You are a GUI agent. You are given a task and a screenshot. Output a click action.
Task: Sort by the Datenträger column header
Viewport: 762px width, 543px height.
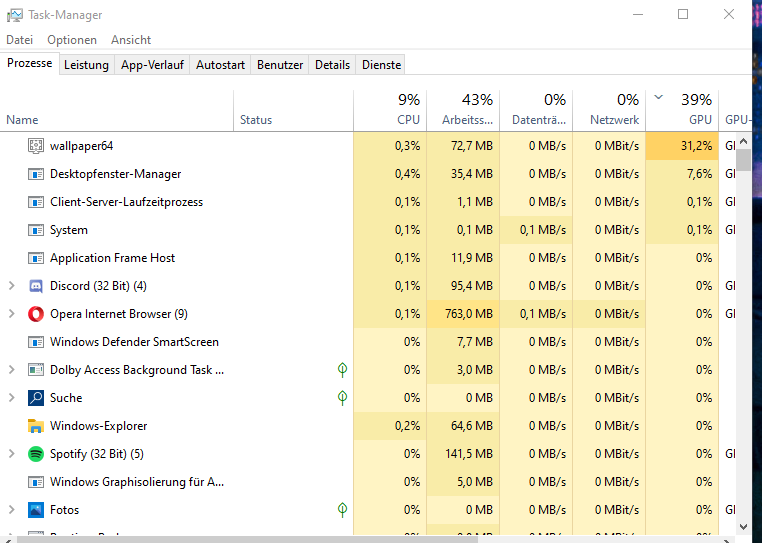click(536, 111)
